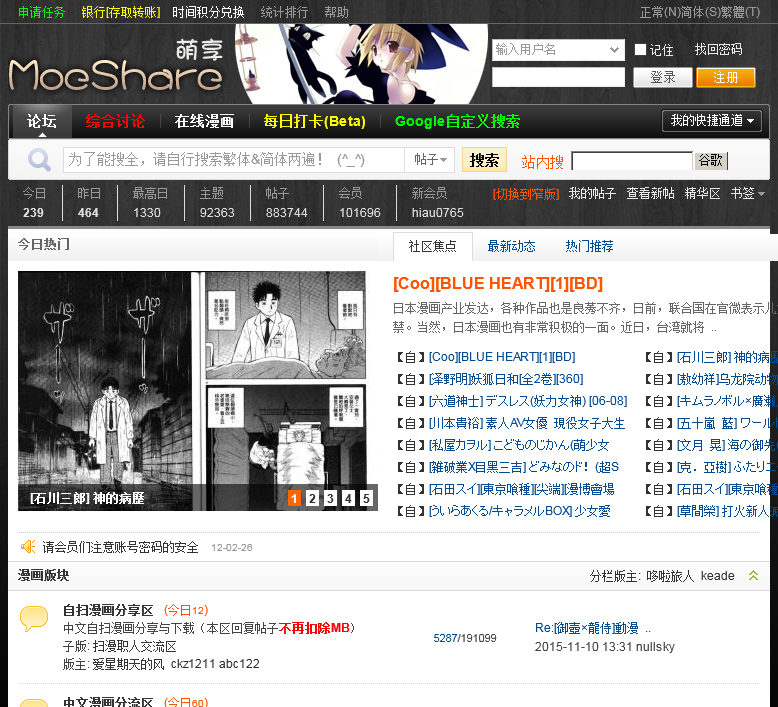
Task: Open link [うぃらあくる/キャラメルBOX]少女愛
Action: (x=519, y=511)
